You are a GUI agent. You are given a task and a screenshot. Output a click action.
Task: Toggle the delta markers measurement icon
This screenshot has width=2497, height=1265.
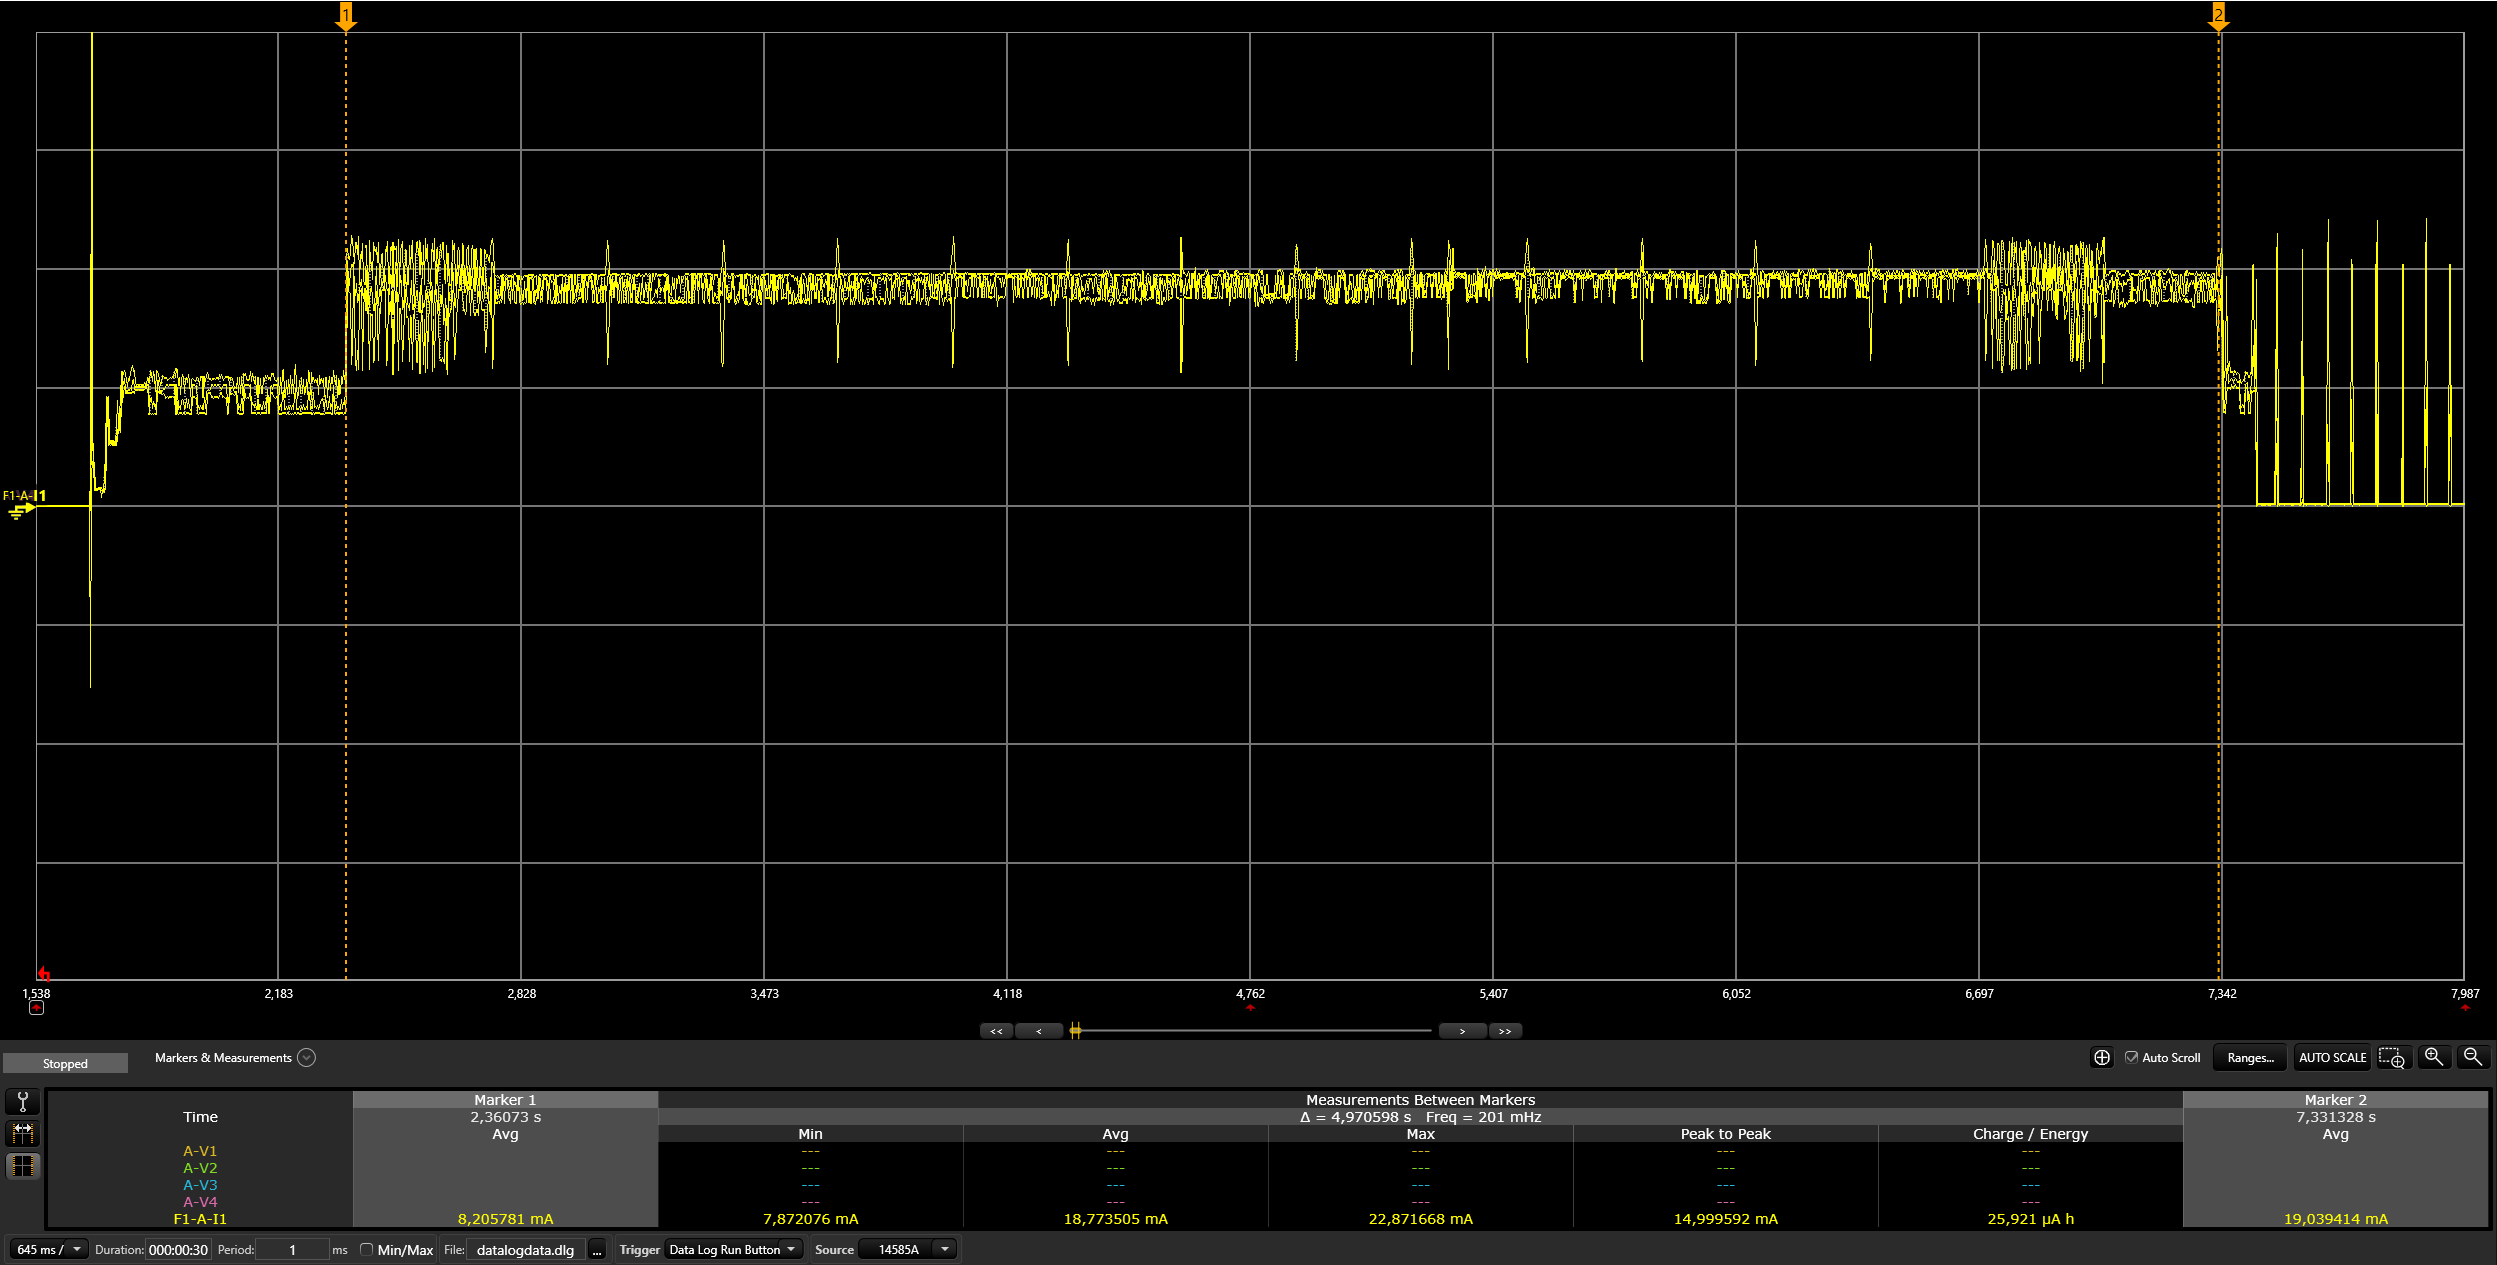(x=23, y=1133)
